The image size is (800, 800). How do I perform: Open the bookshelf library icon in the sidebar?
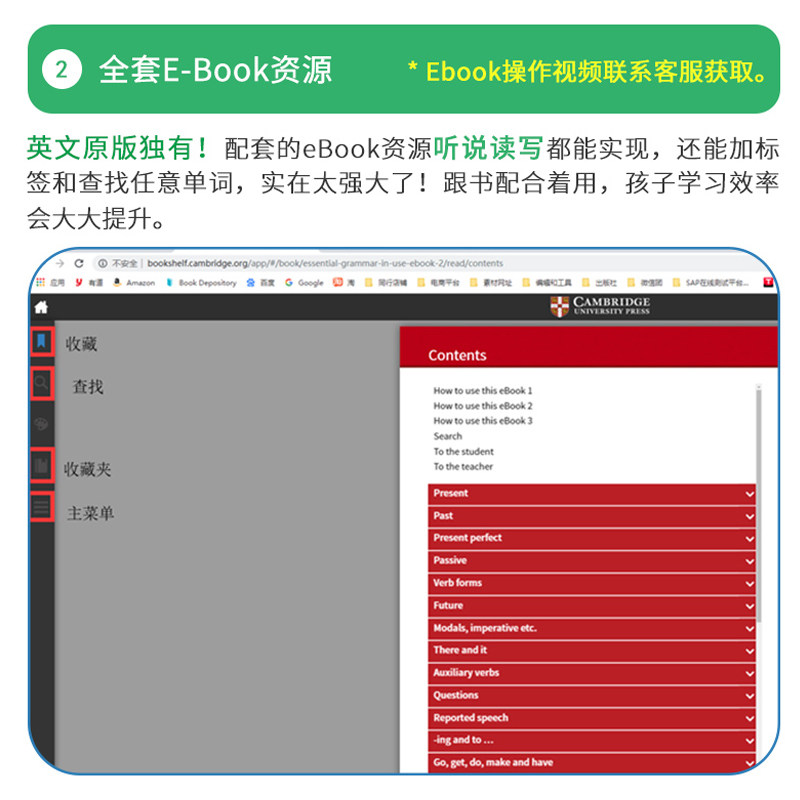[41, 465]
